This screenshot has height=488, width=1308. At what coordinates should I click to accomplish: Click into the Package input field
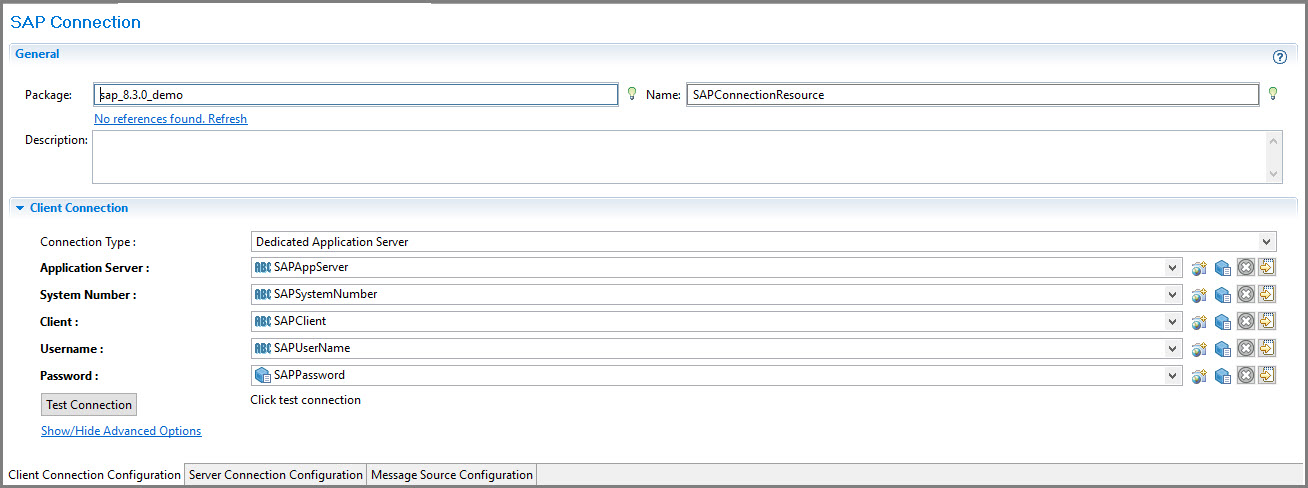(x=355, y=94)
